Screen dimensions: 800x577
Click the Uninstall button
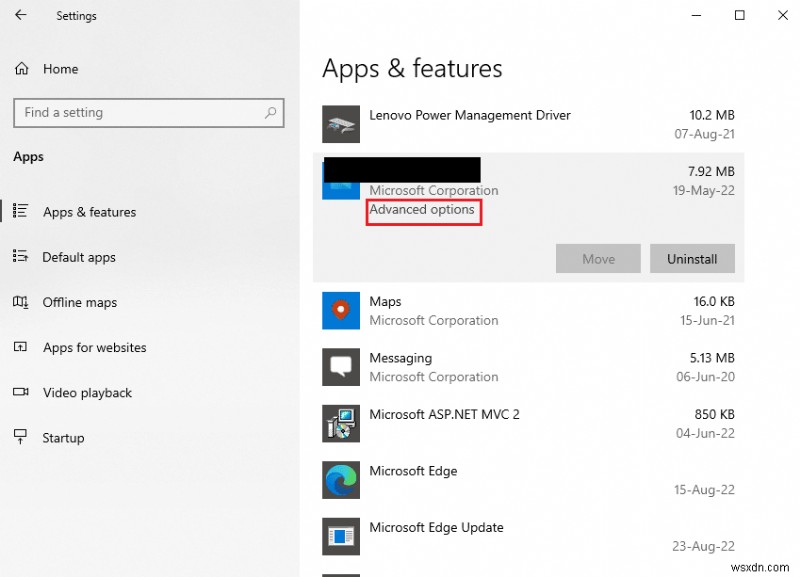point(692,258)
